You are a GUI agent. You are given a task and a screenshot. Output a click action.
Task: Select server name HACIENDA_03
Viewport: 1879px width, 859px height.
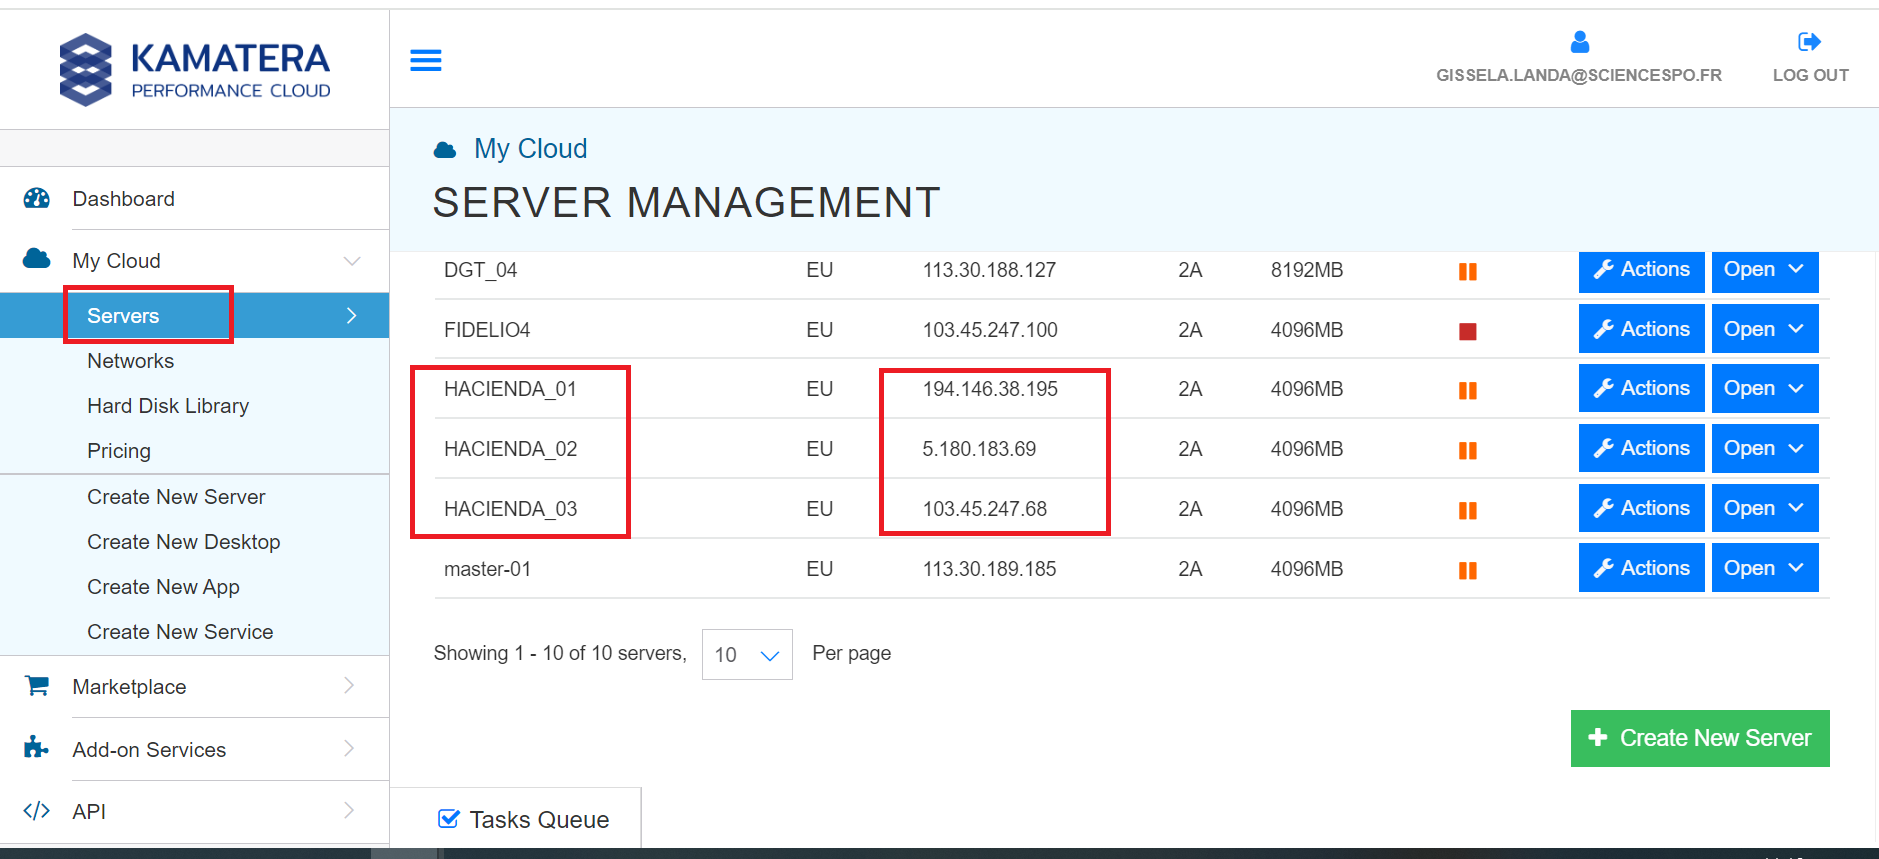point(510,509)
